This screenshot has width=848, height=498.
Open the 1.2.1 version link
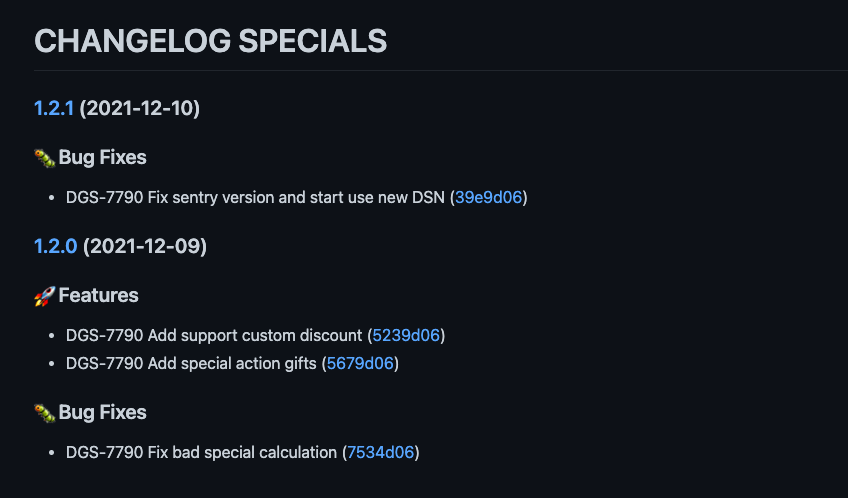point(54,108)
